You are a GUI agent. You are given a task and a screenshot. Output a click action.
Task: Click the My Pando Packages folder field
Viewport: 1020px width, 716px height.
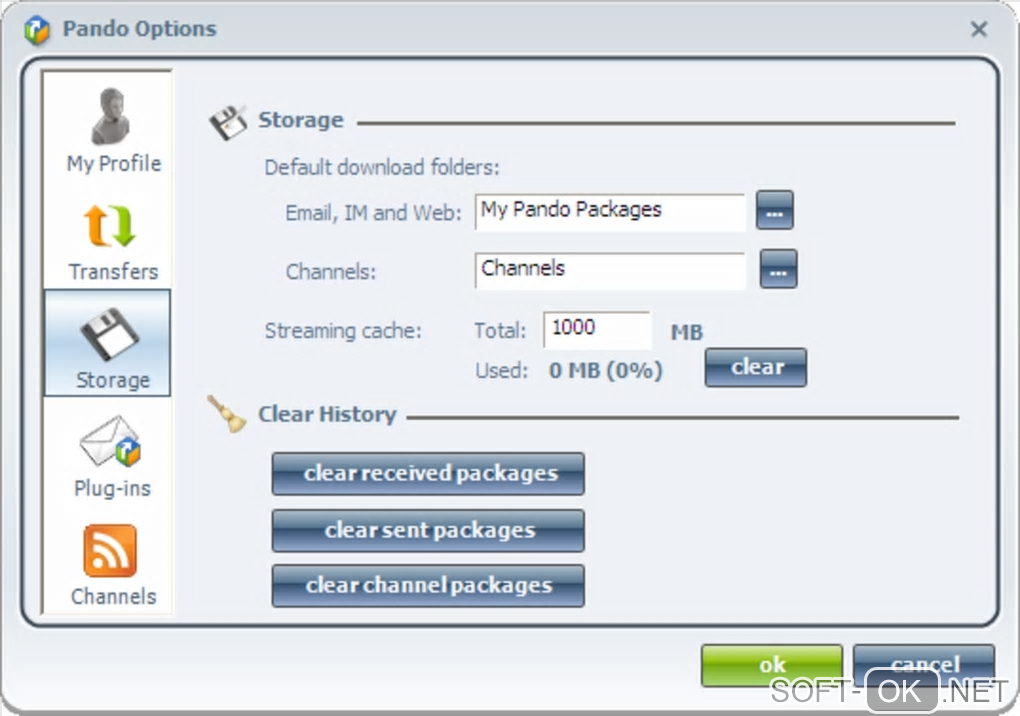point(609,211)
